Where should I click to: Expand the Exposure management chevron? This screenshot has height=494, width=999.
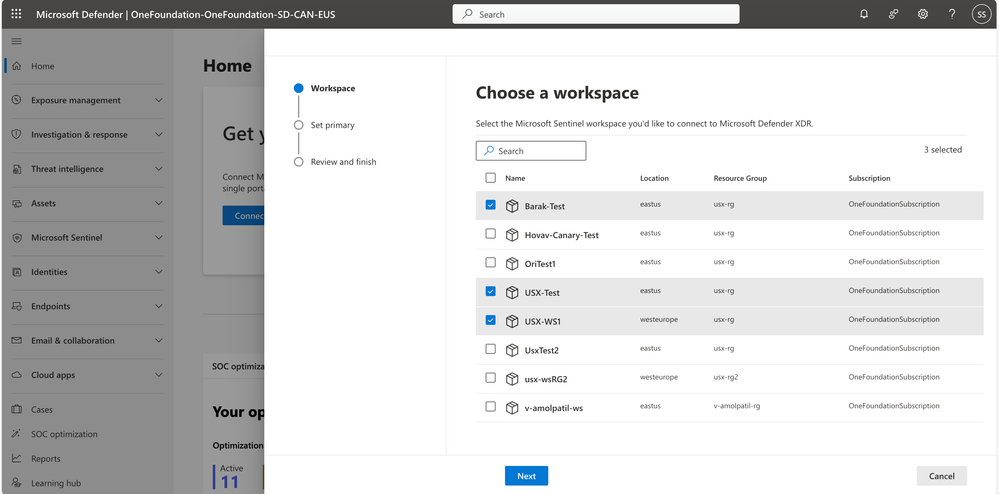[x=159, y=100]
